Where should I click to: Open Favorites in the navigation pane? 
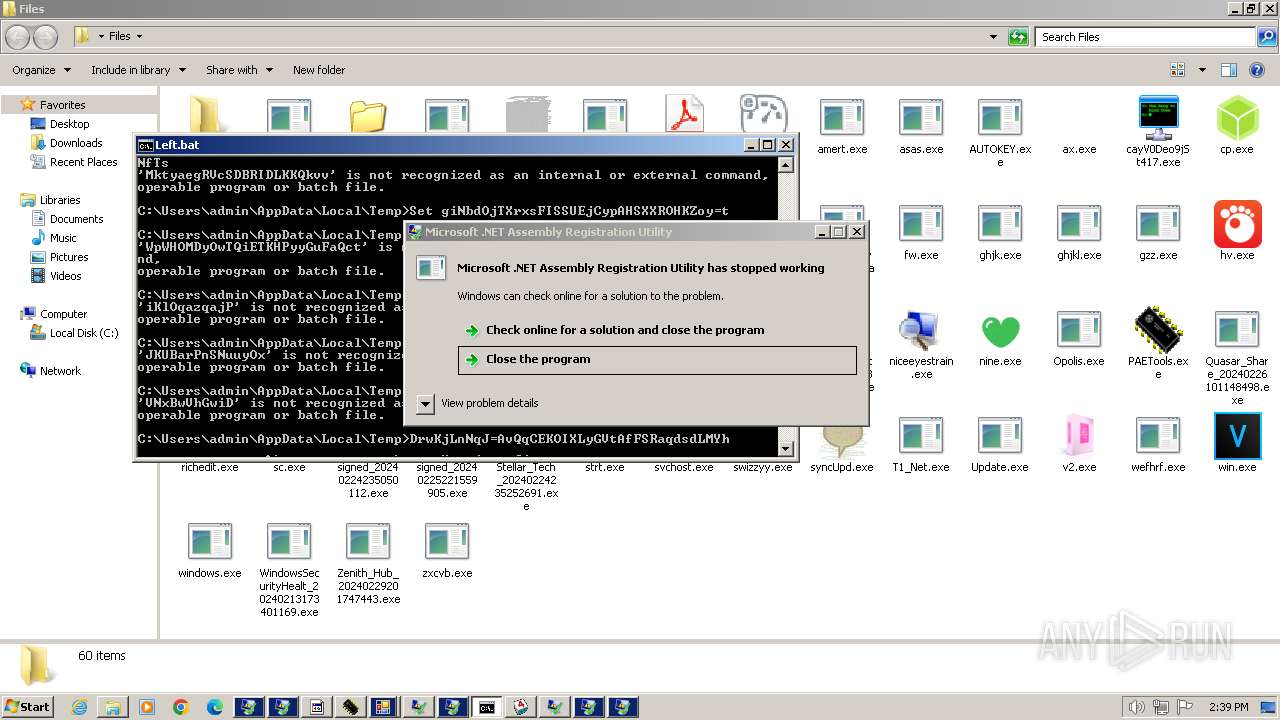(62, 105)
